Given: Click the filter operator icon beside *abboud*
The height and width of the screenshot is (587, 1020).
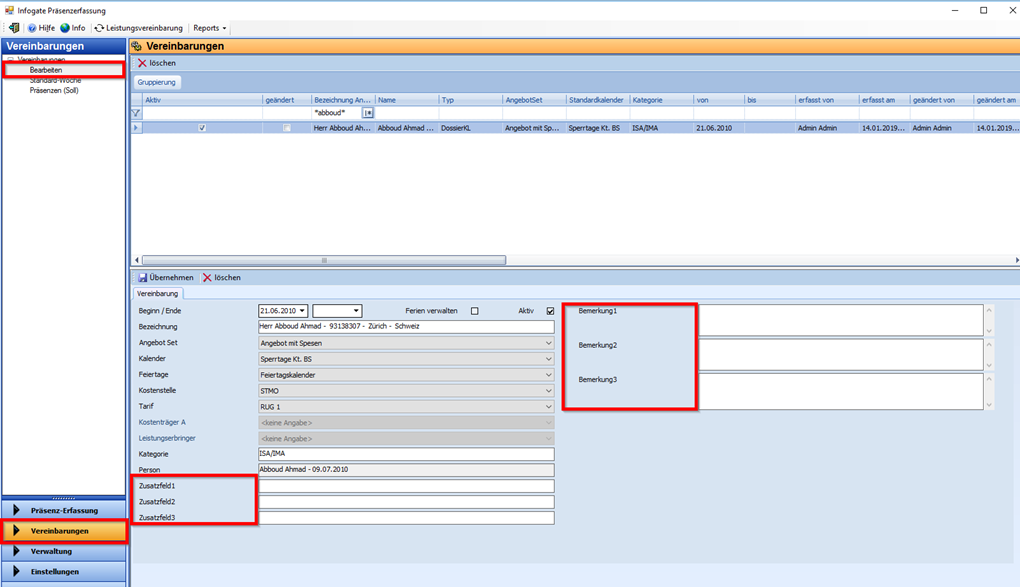Looking at the screenshot, I should click(368, 113).
